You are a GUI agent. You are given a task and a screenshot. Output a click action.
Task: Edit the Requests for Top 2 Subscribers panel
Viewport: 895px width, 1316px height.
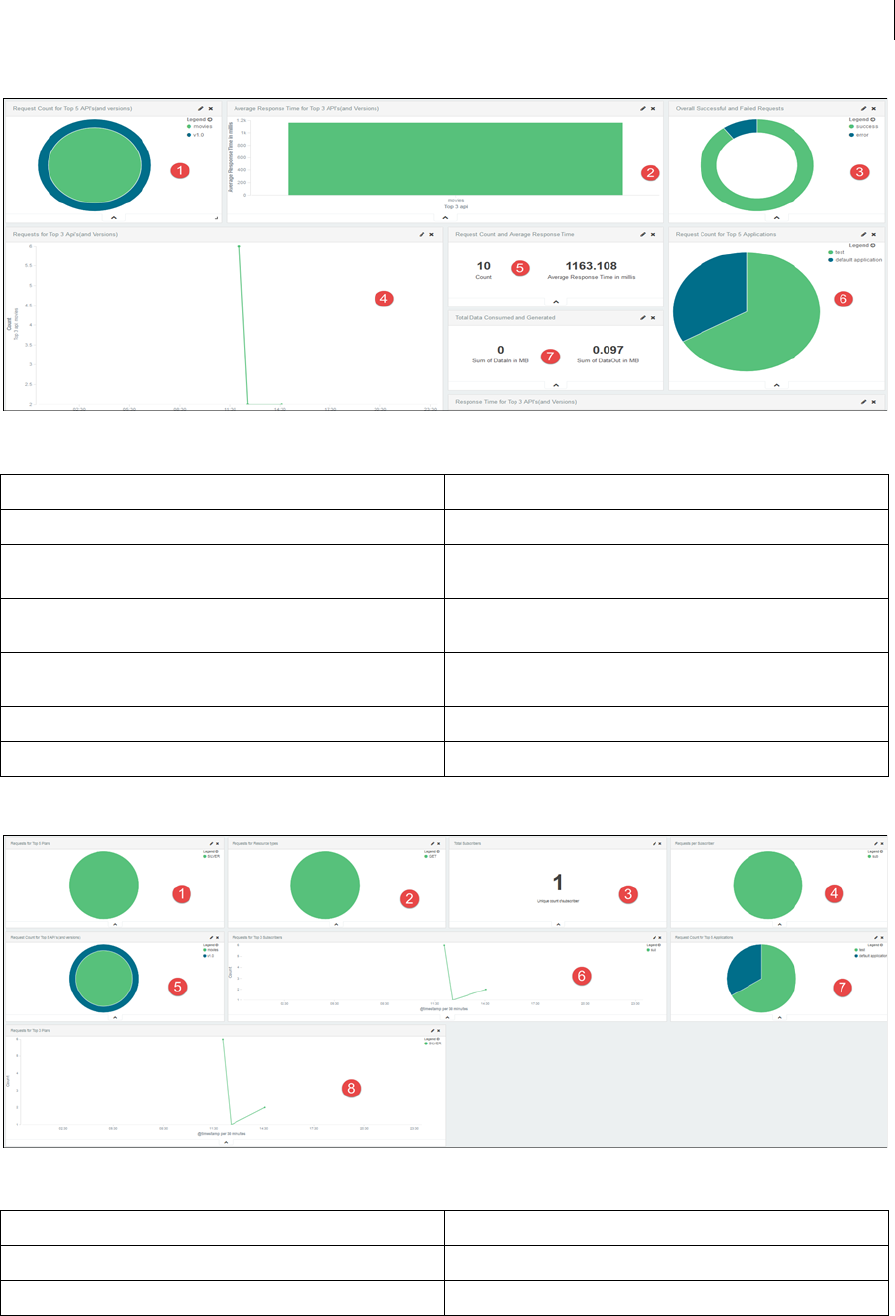653,938
